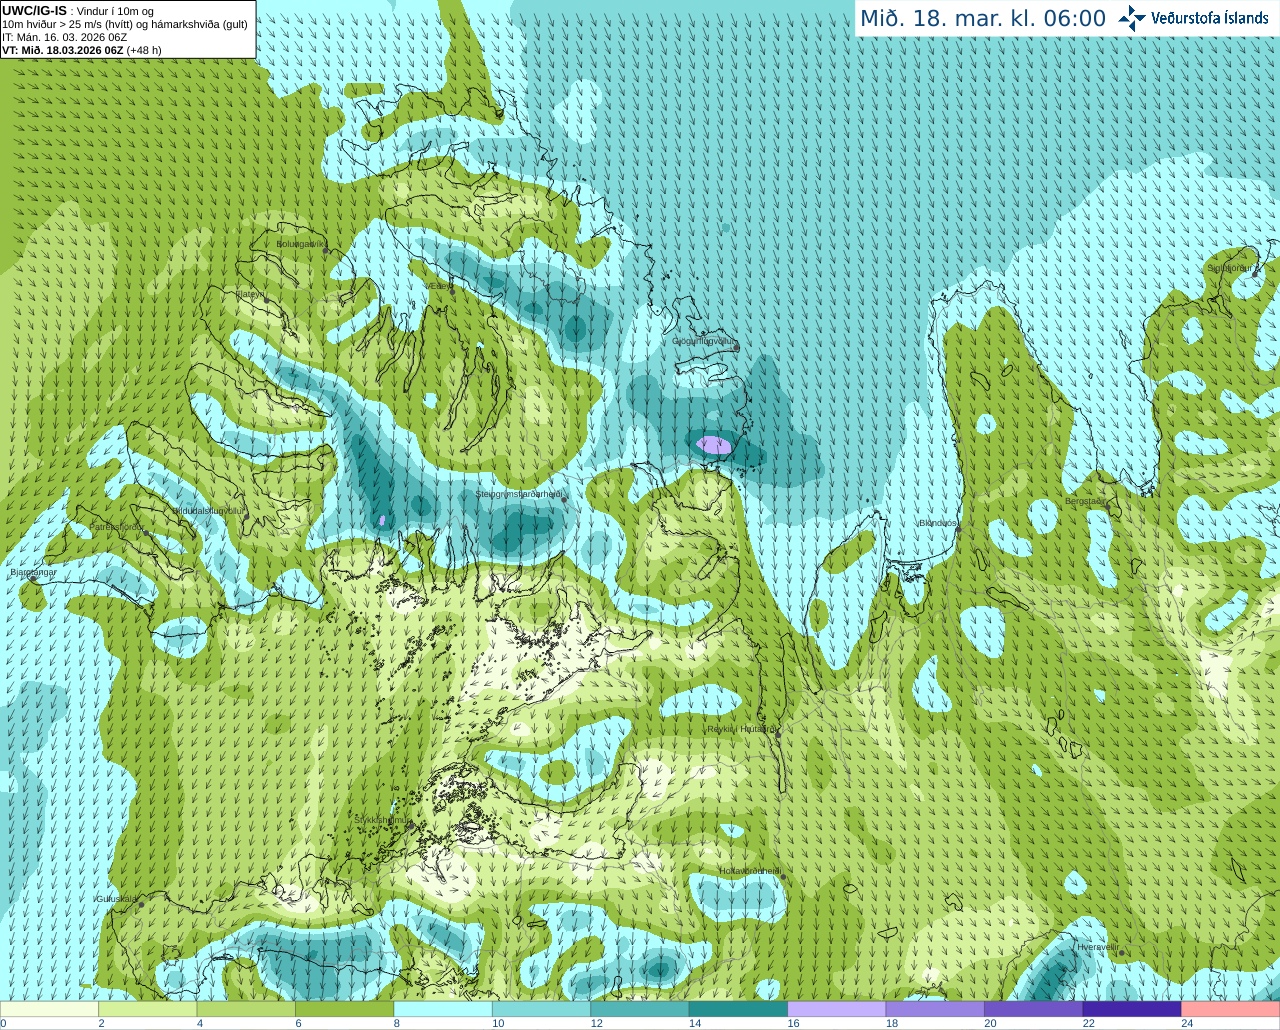The width and height of the screenshot is (1280, 1030).
Task: Click the 16–18 m/s lavender legend swatch
Action: click(837, 1009)
